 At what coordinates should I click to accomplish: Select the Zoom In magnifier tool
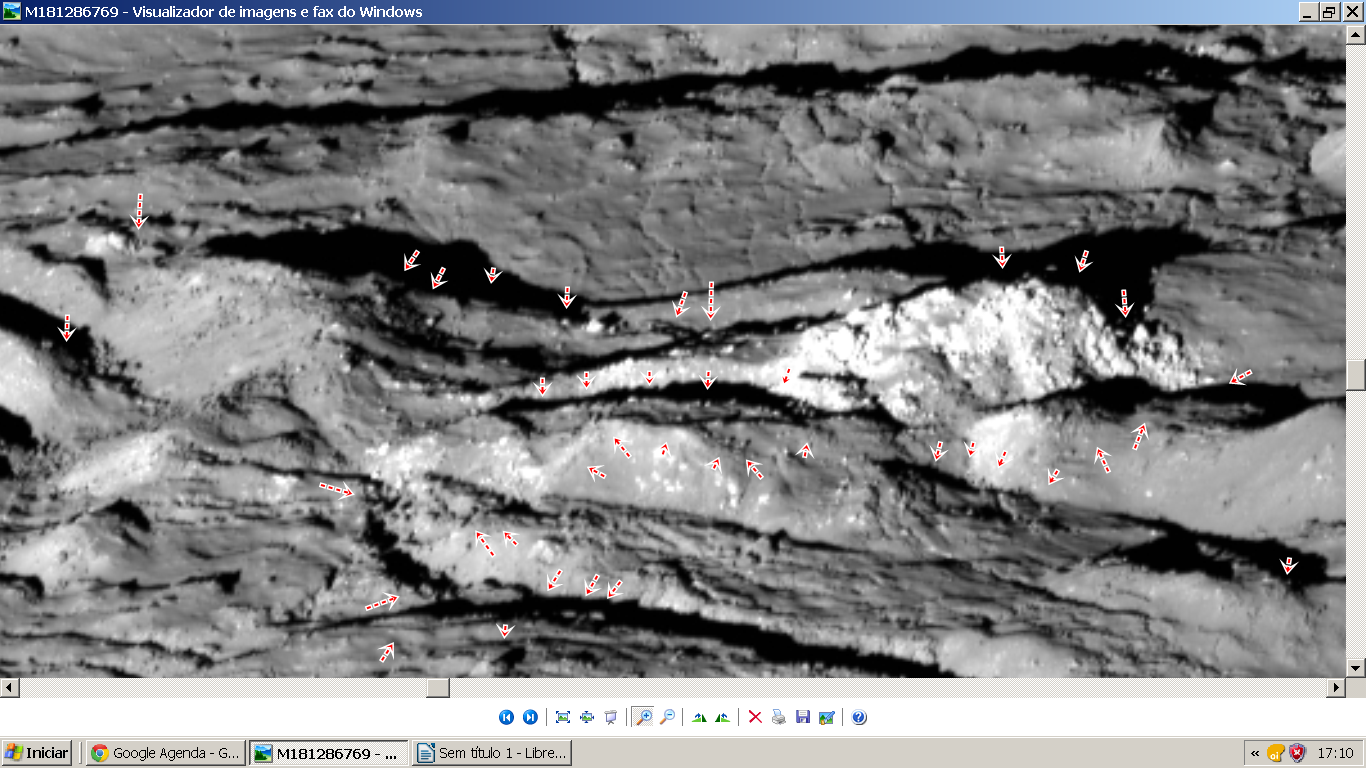point(643,717)
